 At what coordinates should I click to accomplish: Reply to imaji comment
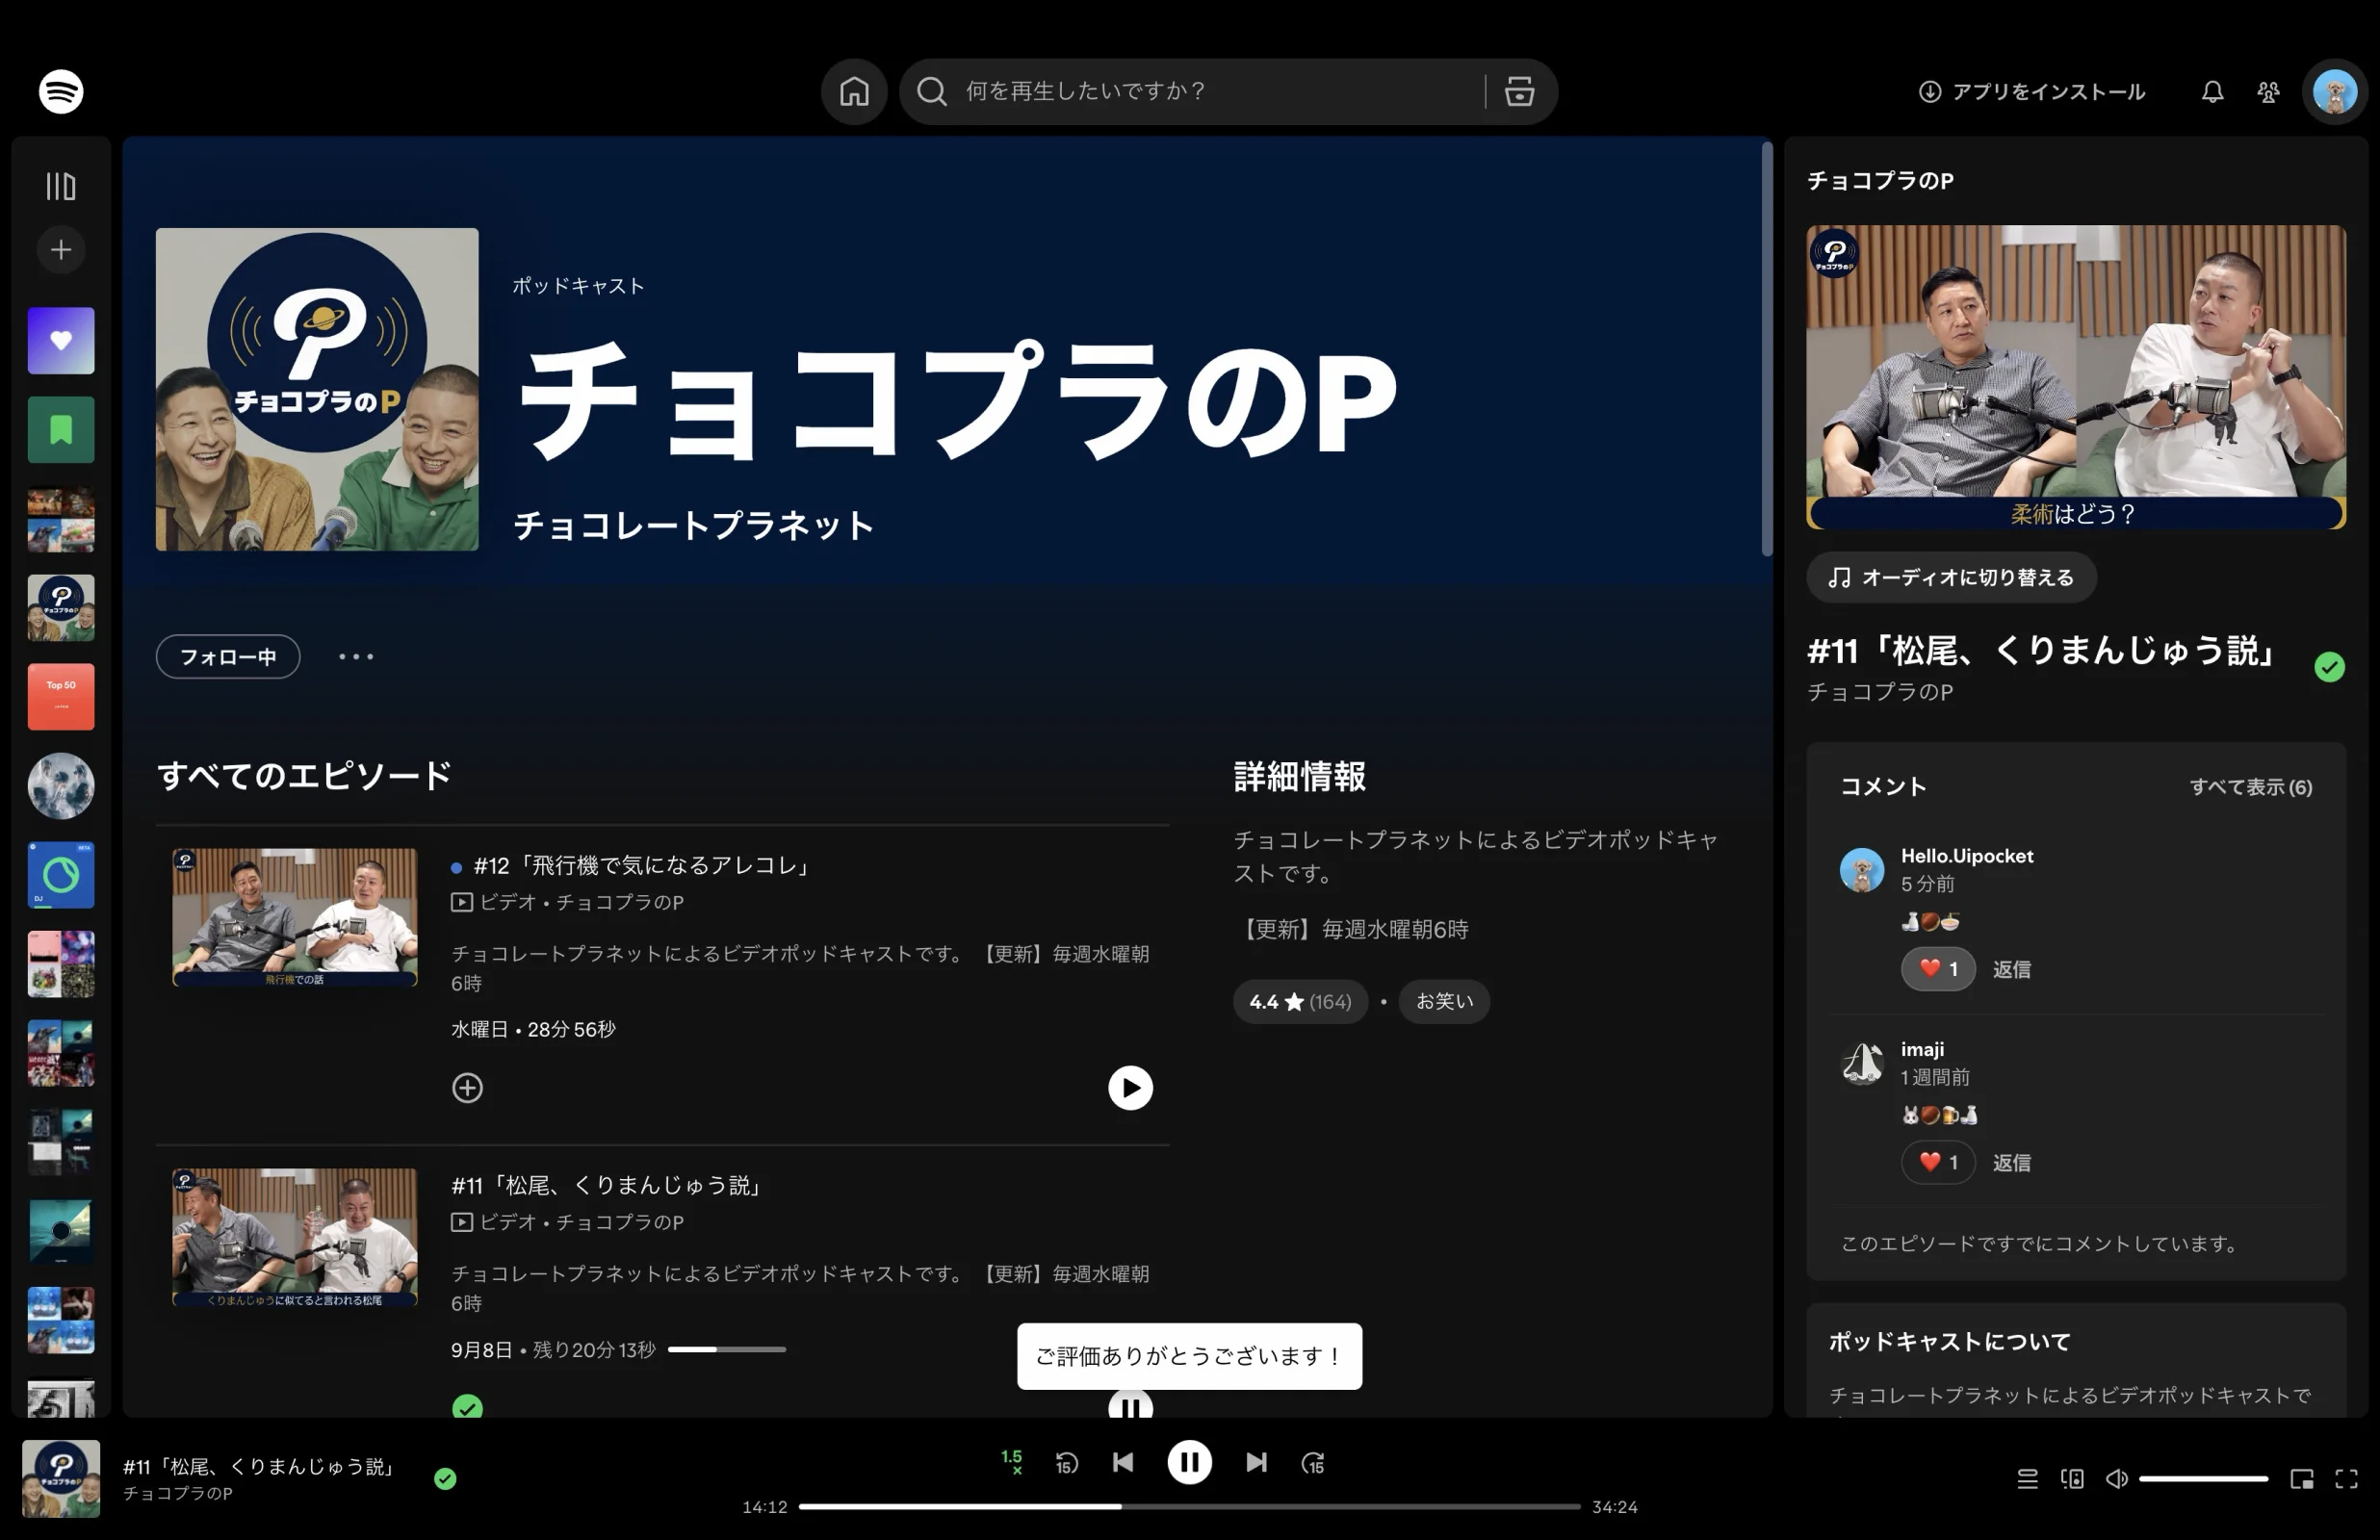click(x=2011, y=1162)
